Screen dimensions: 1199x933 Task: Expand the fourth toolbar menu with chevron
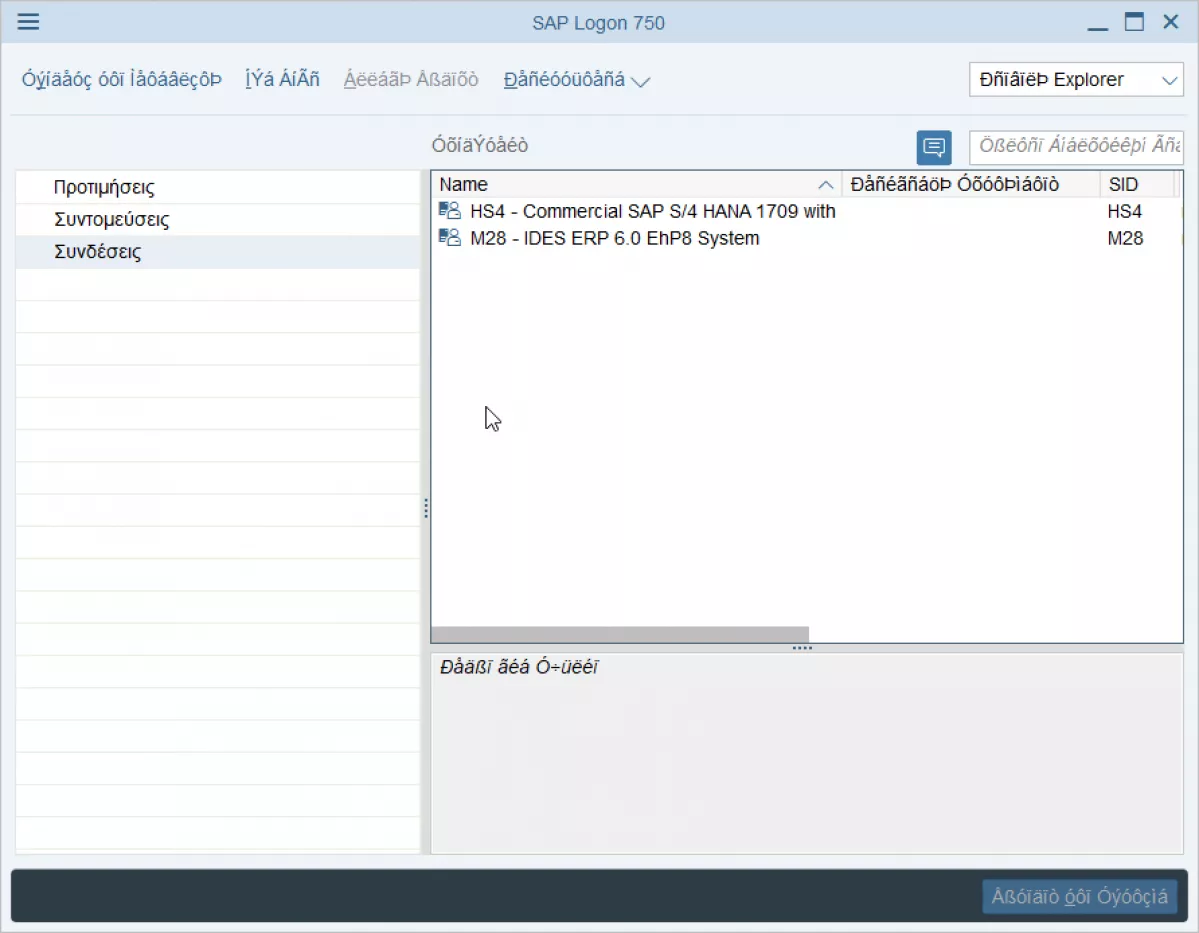tap(577, 80)
